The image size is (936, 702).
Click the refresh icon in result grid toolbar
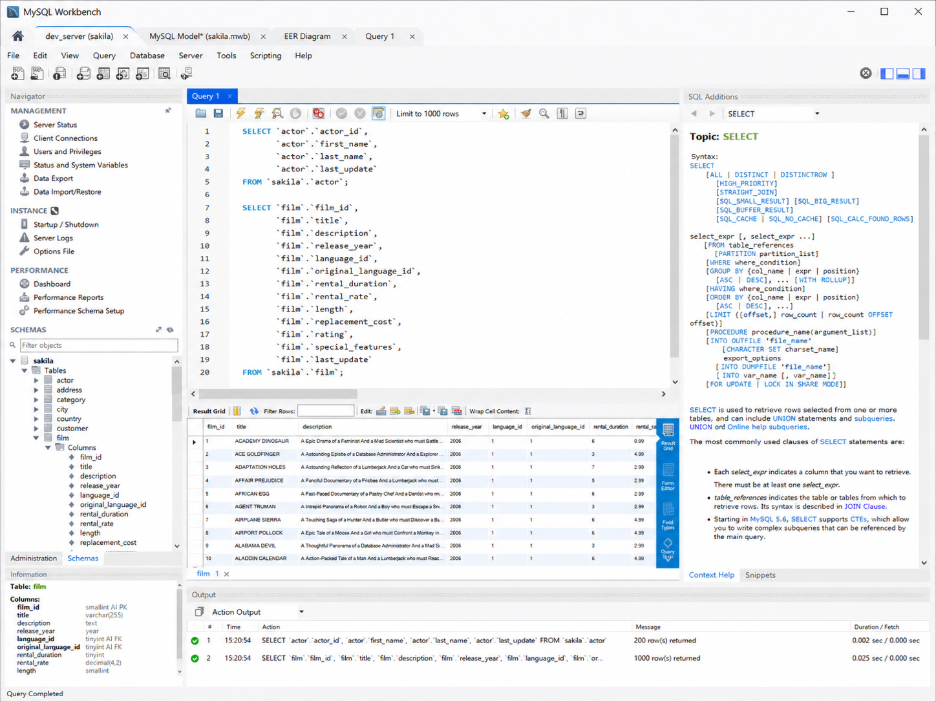pyautogui.click(x=254, y=411)
